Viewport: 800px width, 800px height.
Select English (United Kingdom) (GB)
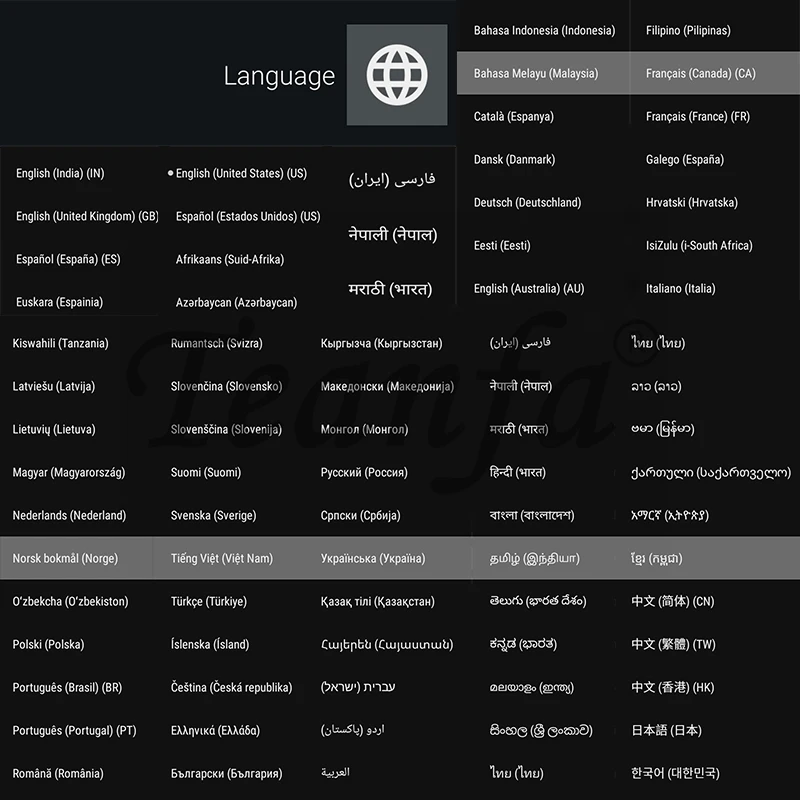(x=87, y=216)
